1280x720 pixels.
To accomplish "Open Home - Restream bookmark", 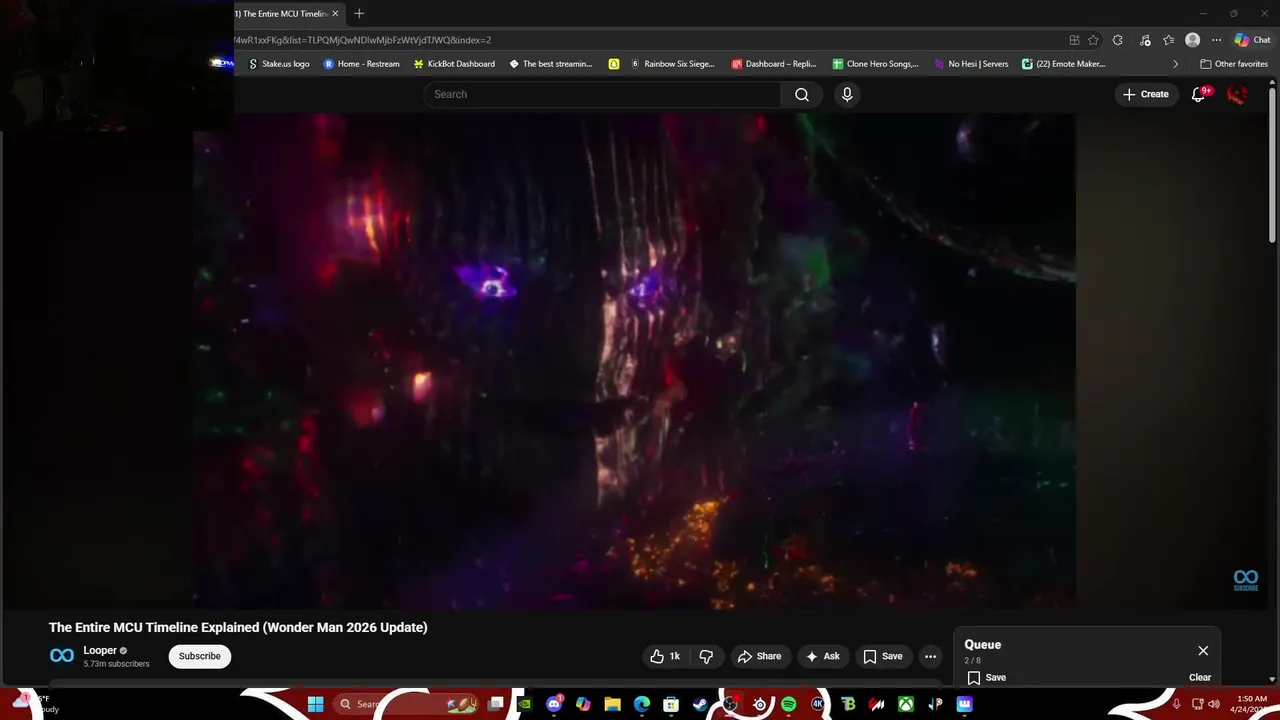I will pos(362,64).
